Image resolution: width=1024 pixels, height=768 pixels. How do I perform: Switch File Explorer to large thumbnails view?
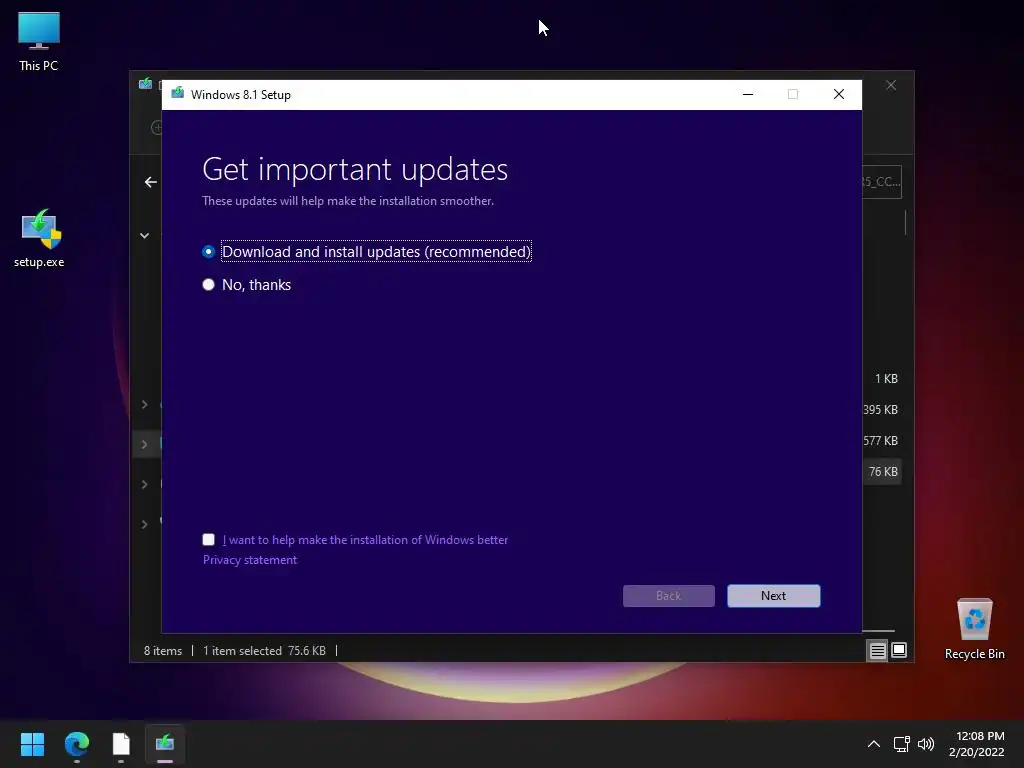pyautogui.click(x=899, y=650)
